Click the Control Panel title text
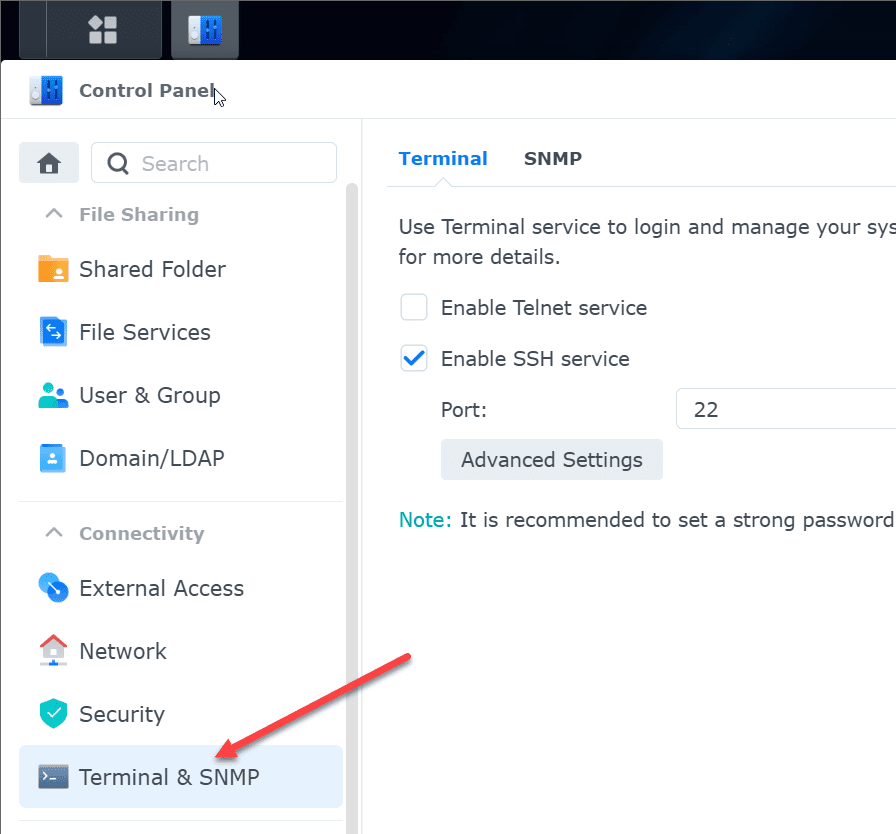This screenshot has height=834, width=896. 146,90
